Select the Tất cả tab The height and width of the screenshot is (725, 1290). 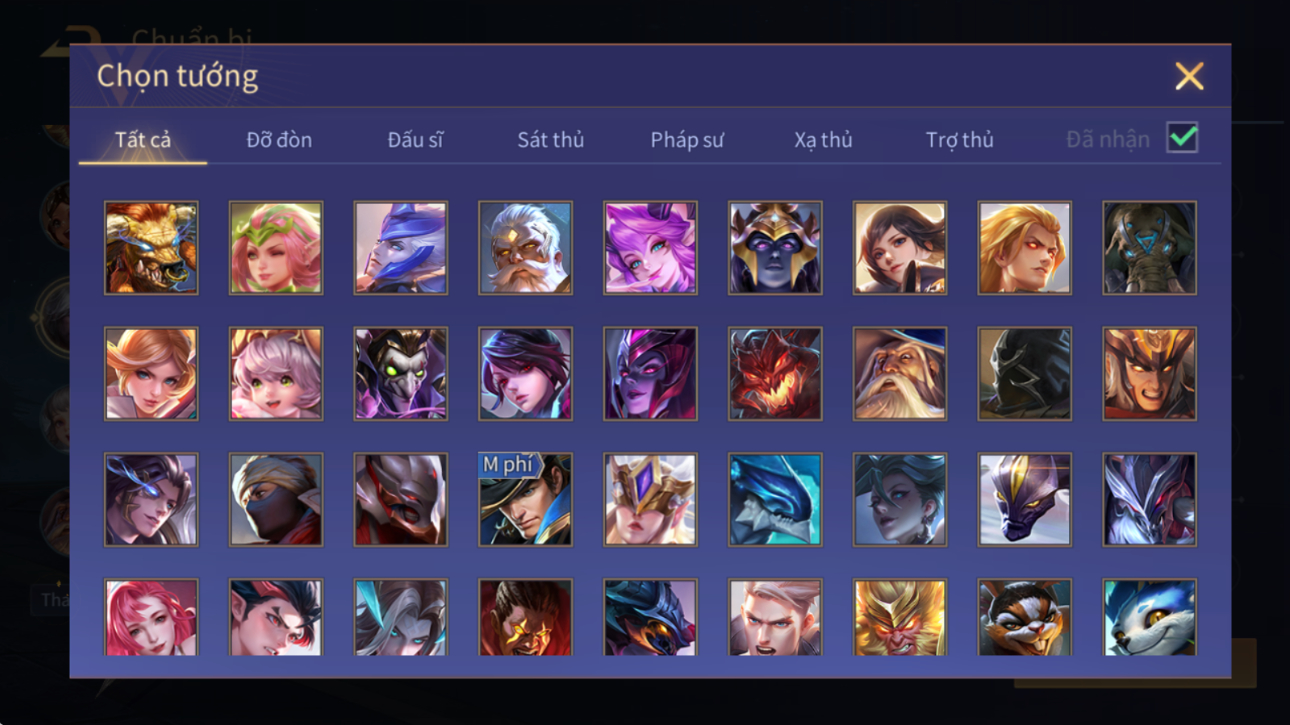point(143,140)
